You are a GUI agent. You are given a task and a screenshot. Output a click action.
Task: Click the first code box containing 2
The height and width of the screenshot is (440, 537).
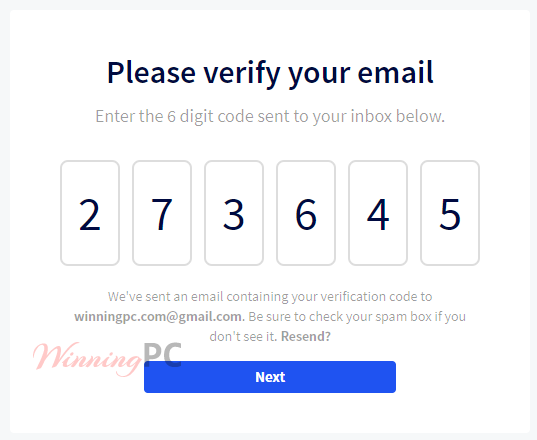click(90, 213)
